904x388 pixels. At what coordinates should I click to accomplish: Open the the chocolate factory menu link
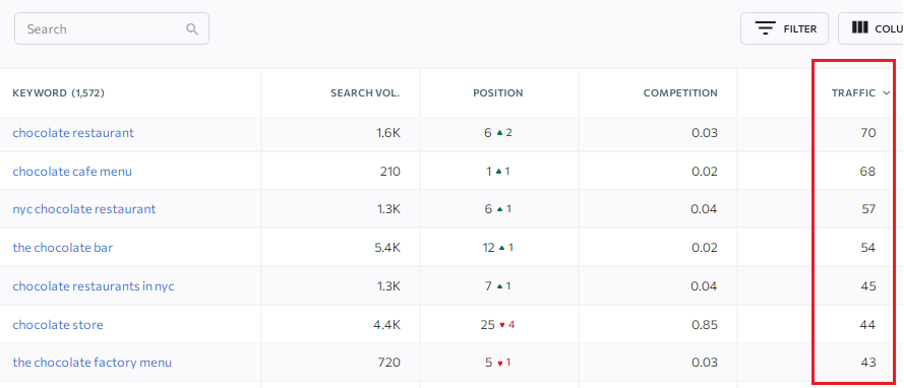tap(92, 363)
